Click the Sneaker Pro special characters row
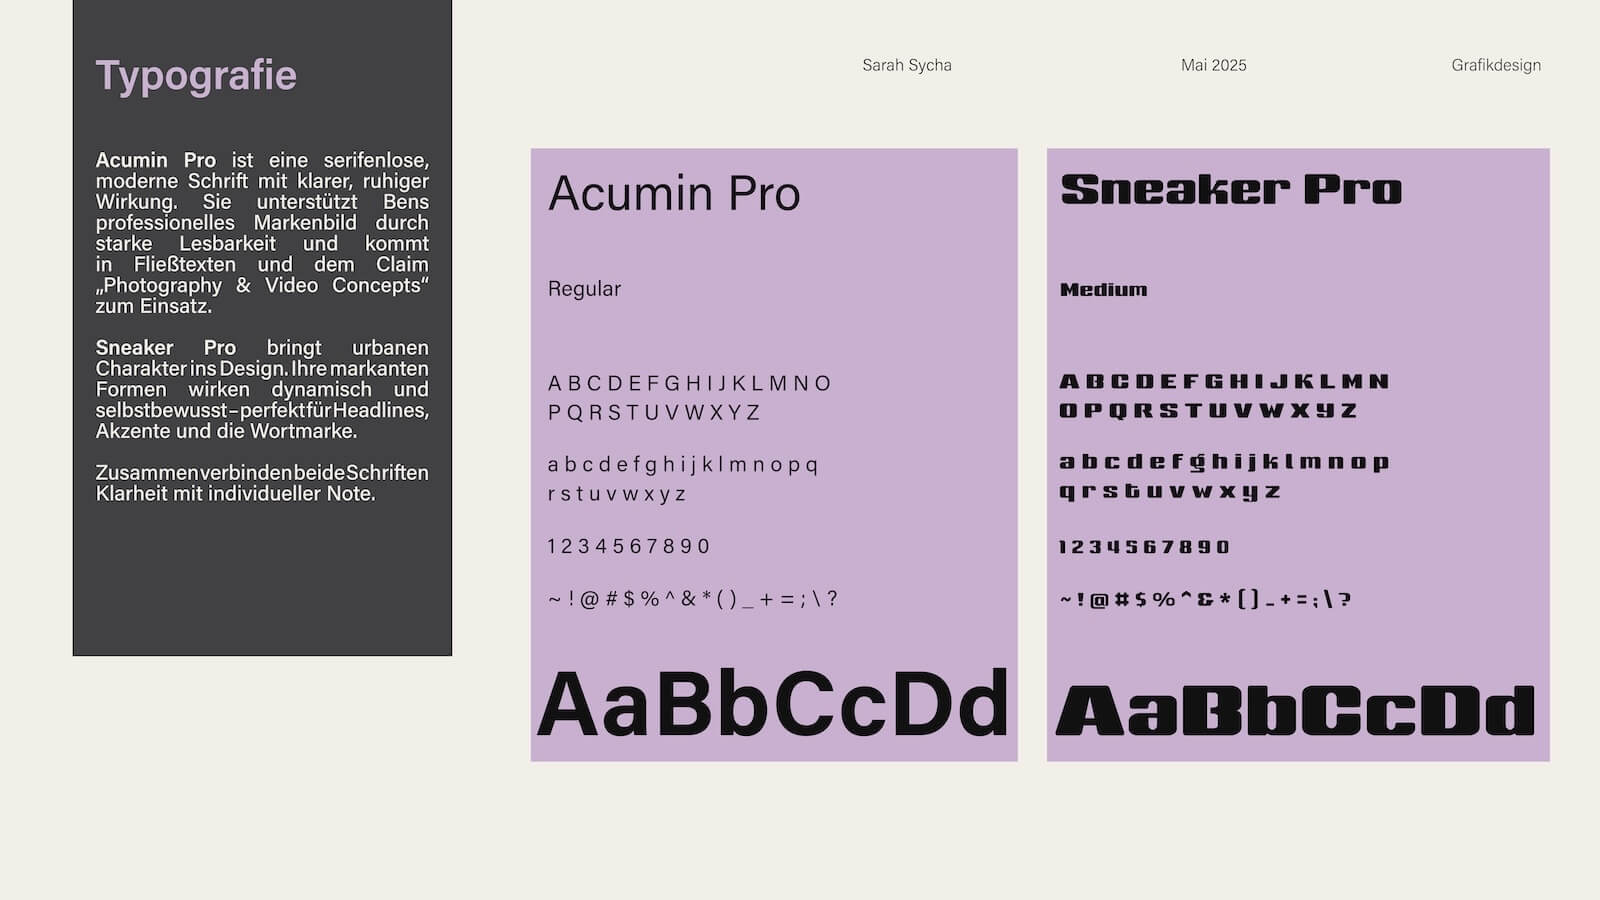This screenshot has width=1600, height=900. 1205,600
